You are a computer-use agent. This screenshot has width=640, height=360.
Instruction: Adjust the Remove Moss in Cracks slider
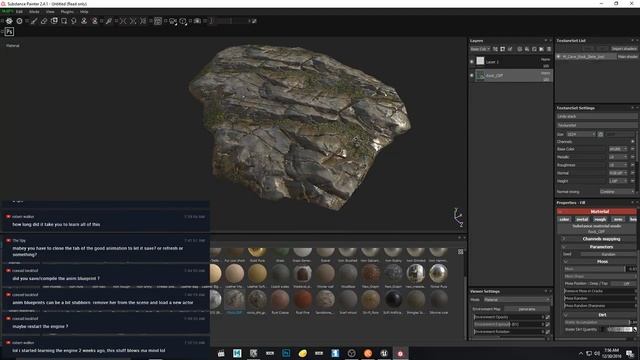tap(600, 291)
